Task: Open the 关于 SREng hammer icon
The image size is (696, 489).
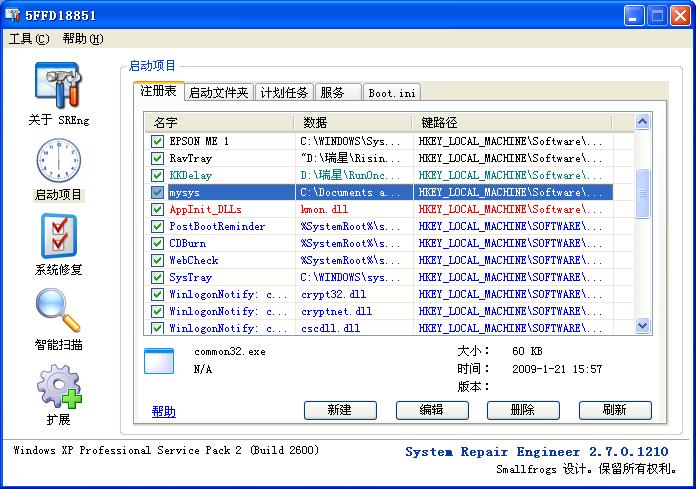Action: coord(58,85)
